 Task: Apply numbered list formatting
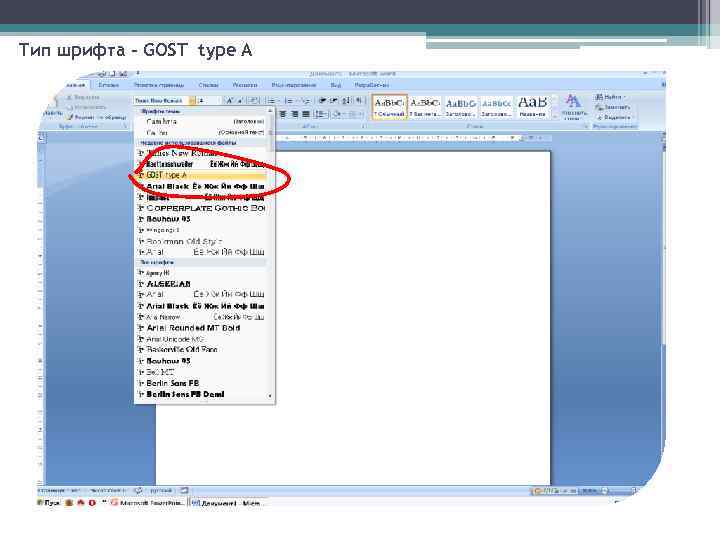[290, 101]
